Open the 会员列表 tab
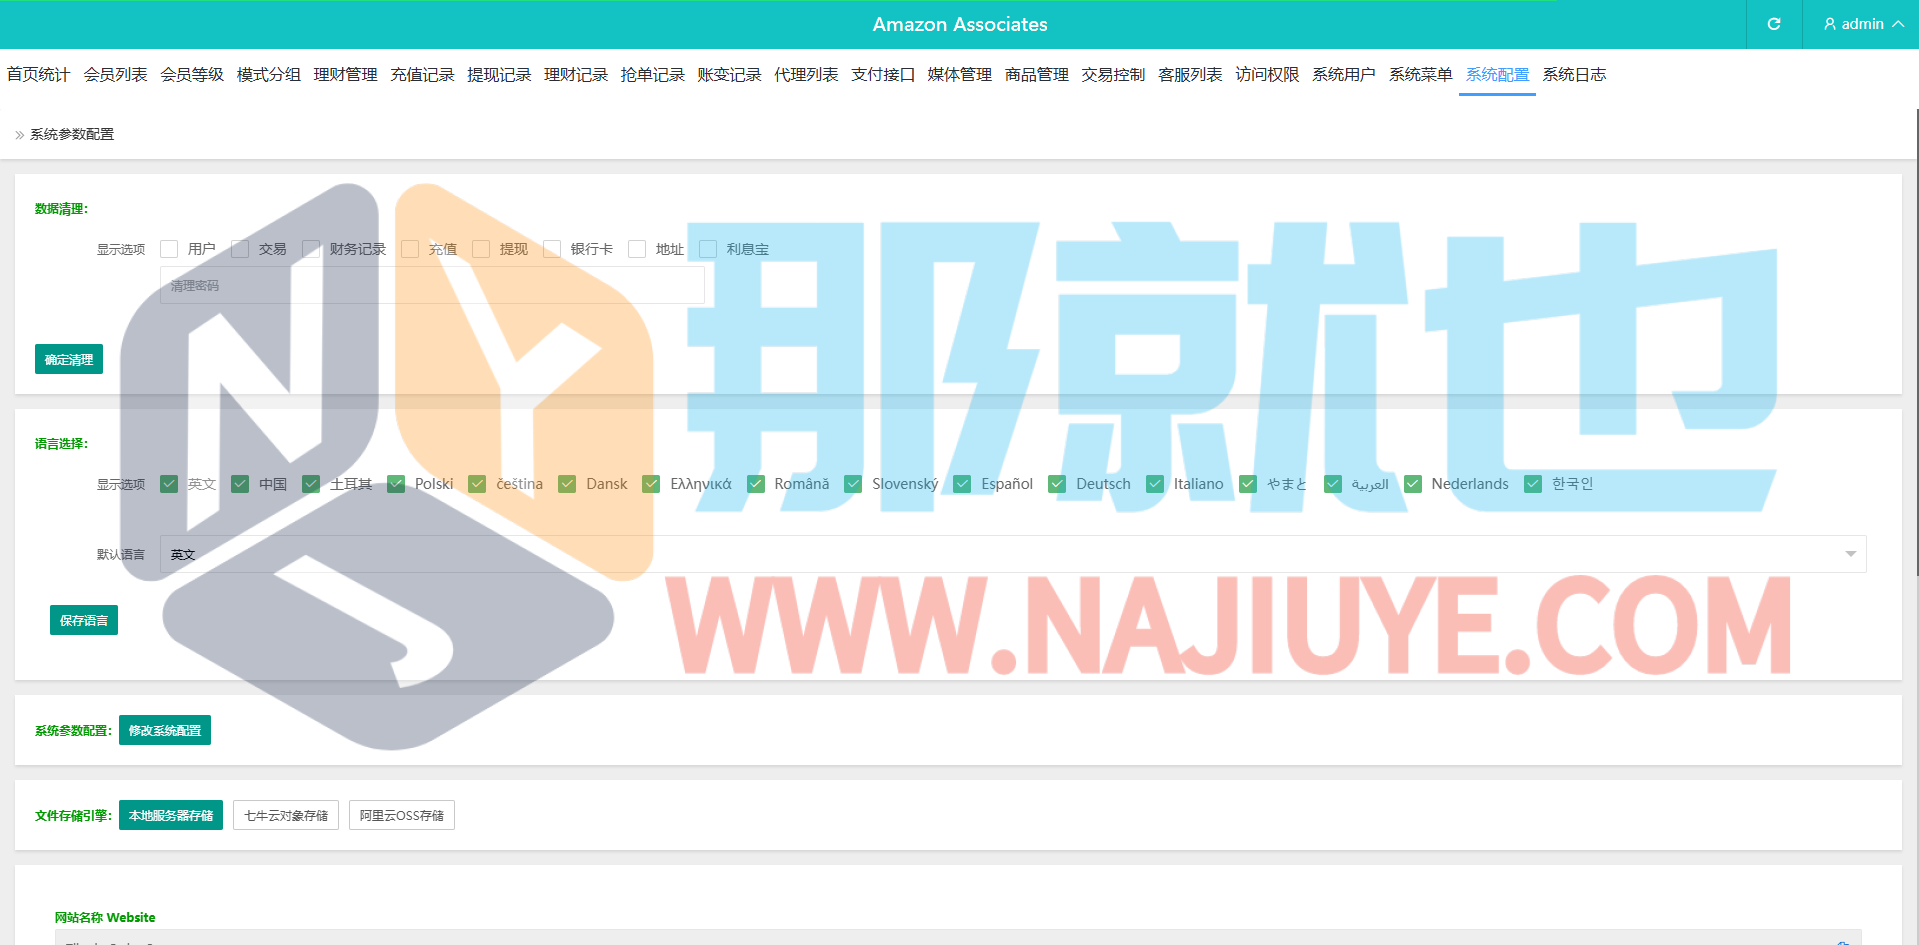Image resolution: width=1919 pixels, height=945 pixels. [115, 75]
